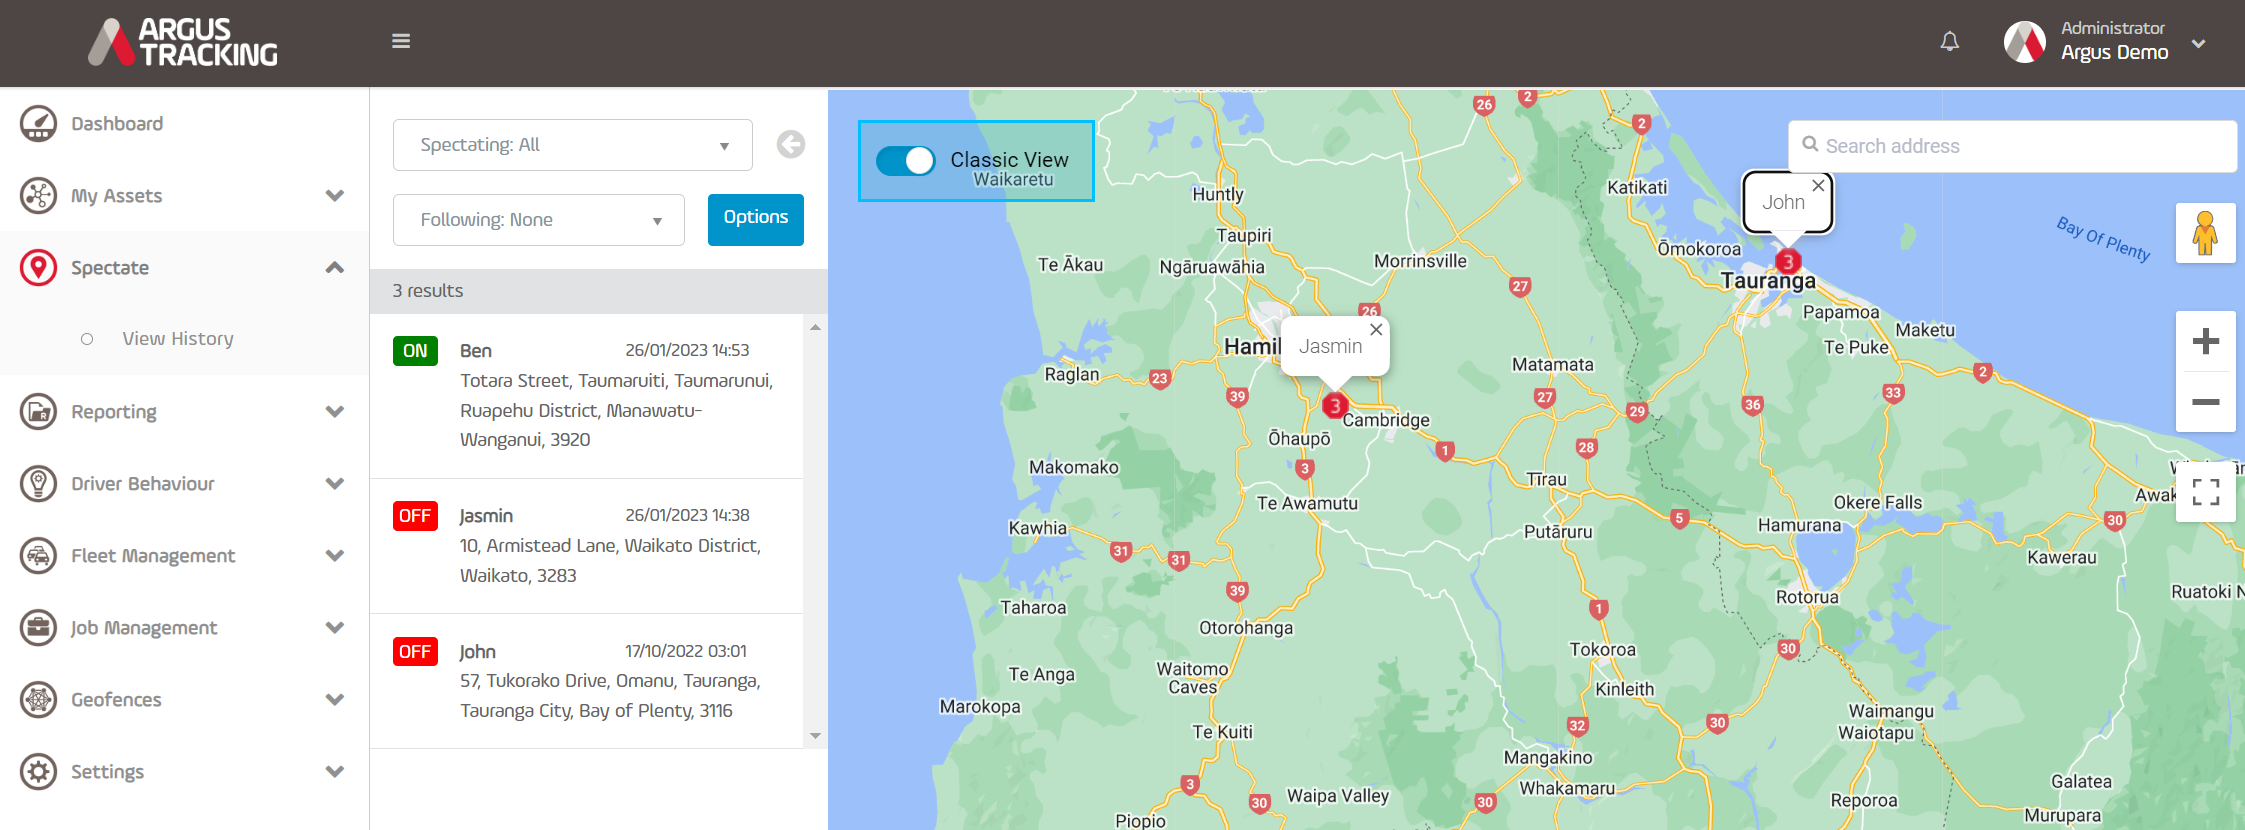The width and height of the screenshot is (2245, 830).
Task: Click the Jasmin red map marker
Action: 1334,406
